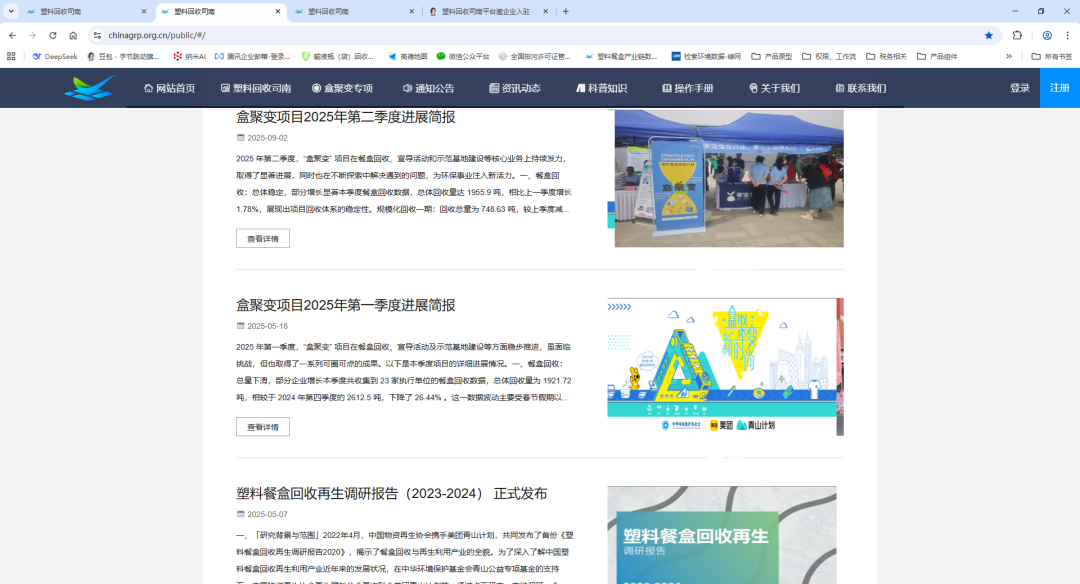Expand the overflow bookmarks chevron

pos(1009,56)
